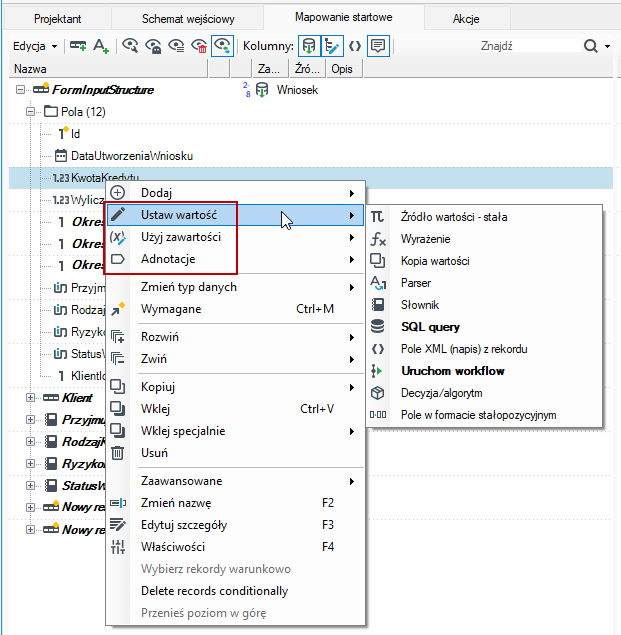Click the Opis column header
The height and width of the screenshot is (635, 621).
344,69
